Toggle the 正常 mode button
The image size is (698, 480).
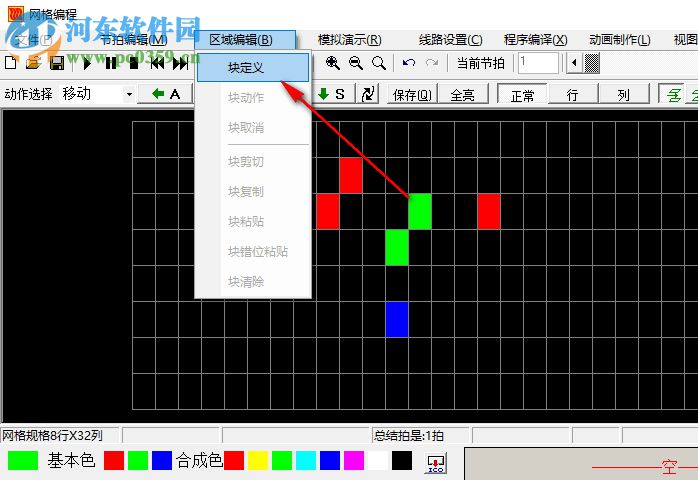coord(522,94)
